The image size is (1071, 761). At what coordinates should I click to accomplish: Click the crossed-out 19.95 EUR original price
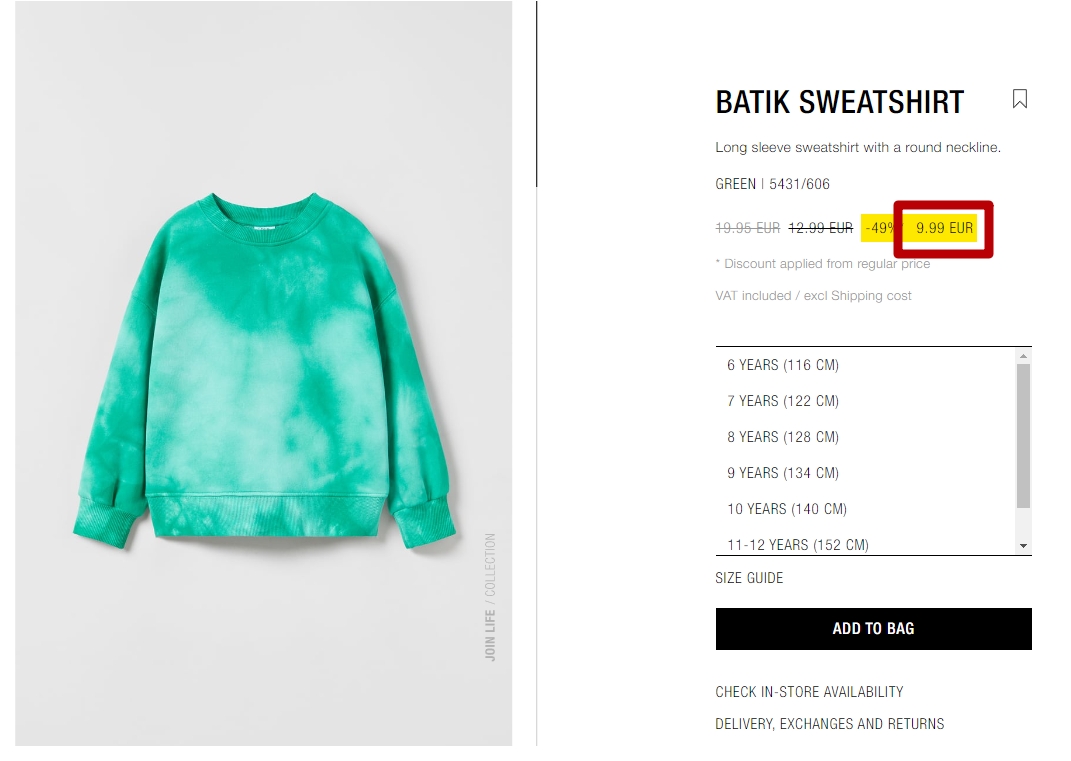click(747, 228)
